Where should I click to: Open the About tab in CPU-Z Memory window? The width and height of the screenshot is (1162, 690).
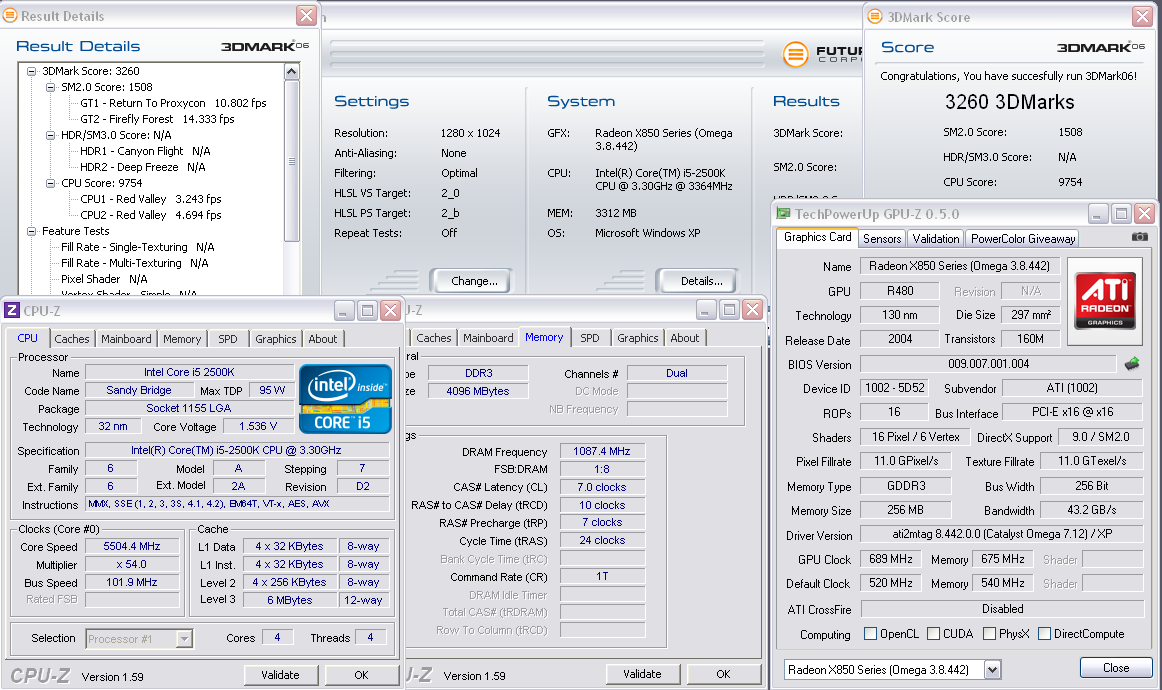[685, 338]
